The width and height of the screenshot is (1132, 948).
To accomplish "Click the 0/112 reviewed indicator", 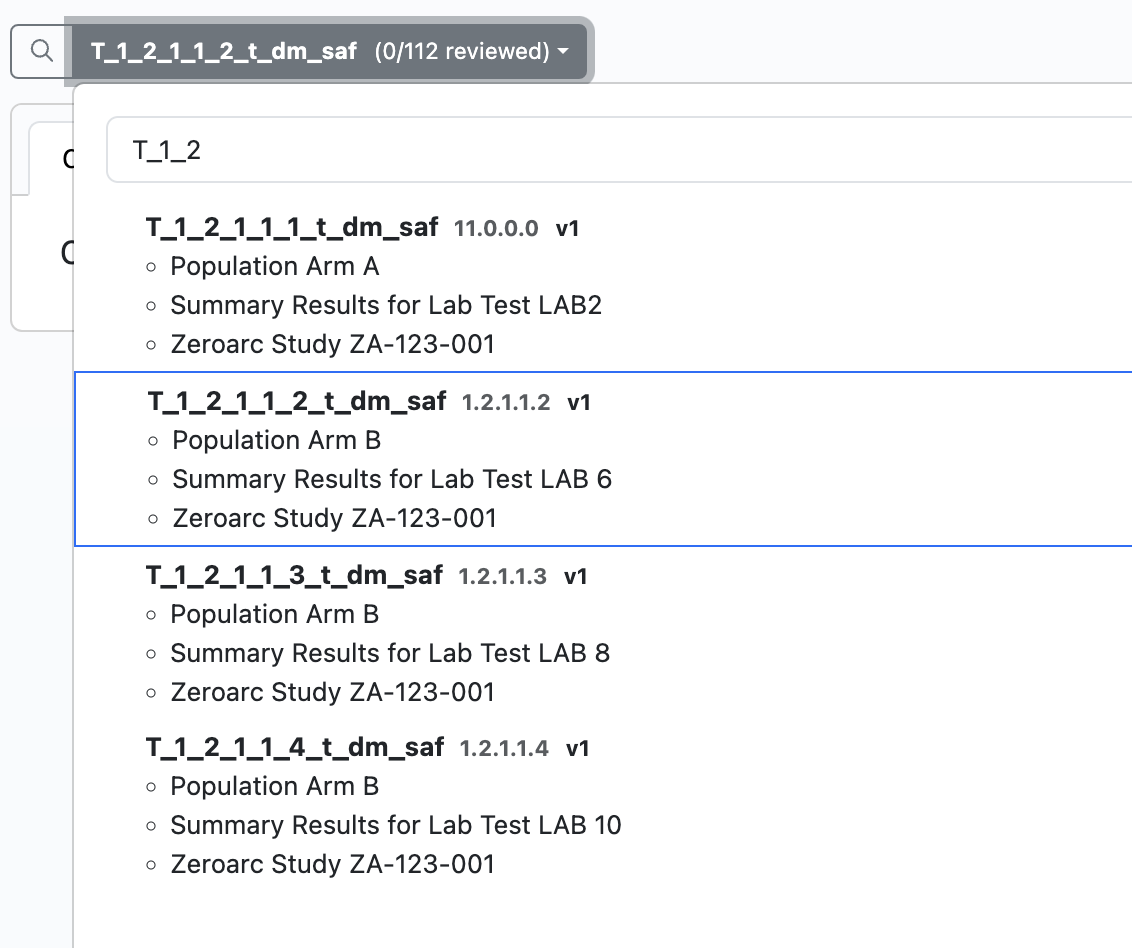I will (465, 51).
